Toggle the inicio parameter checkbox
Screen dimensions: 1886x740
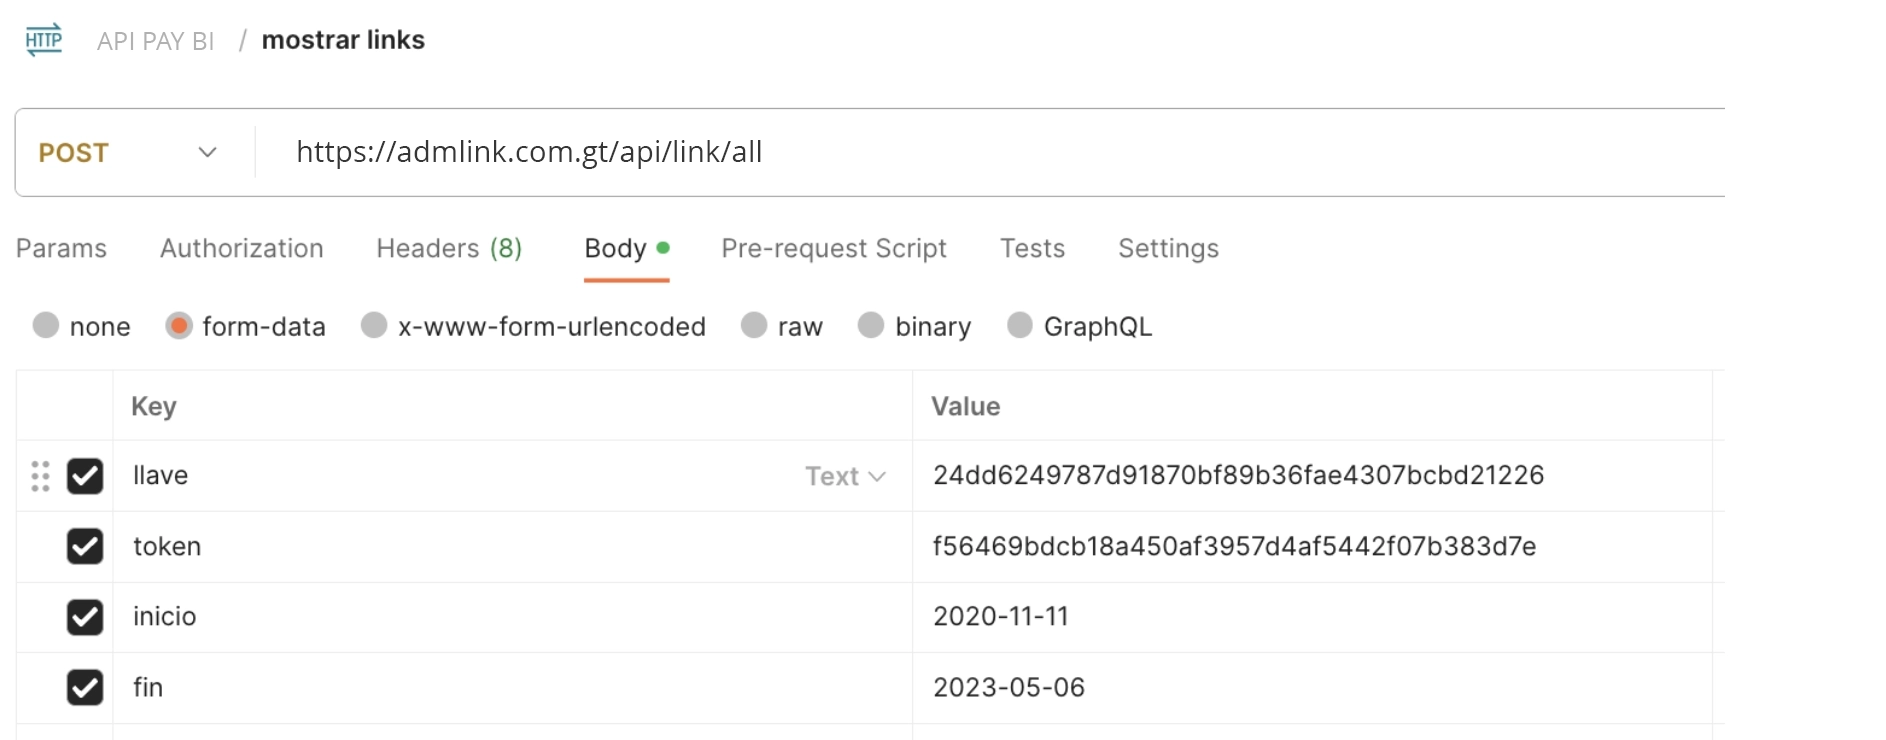[85, 617]
